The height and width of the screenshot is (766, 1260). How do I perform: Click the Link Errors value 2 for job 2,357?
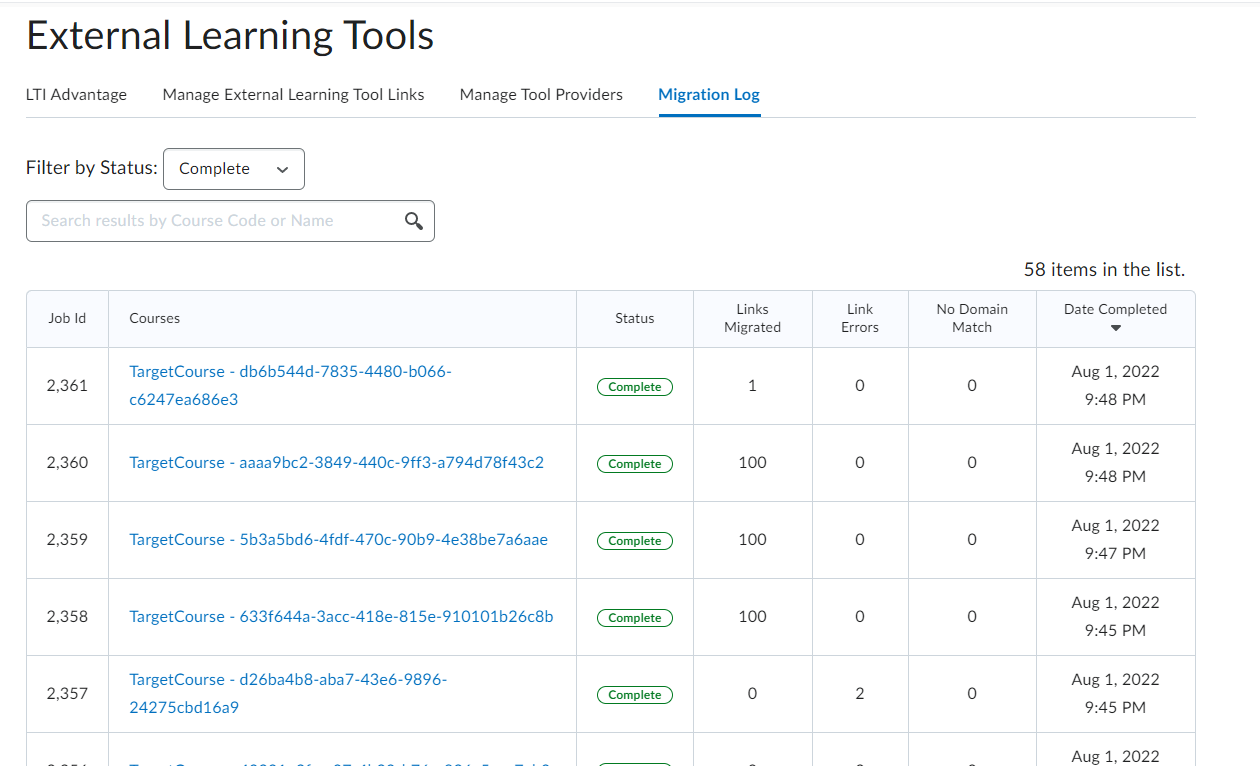(860, 694)
